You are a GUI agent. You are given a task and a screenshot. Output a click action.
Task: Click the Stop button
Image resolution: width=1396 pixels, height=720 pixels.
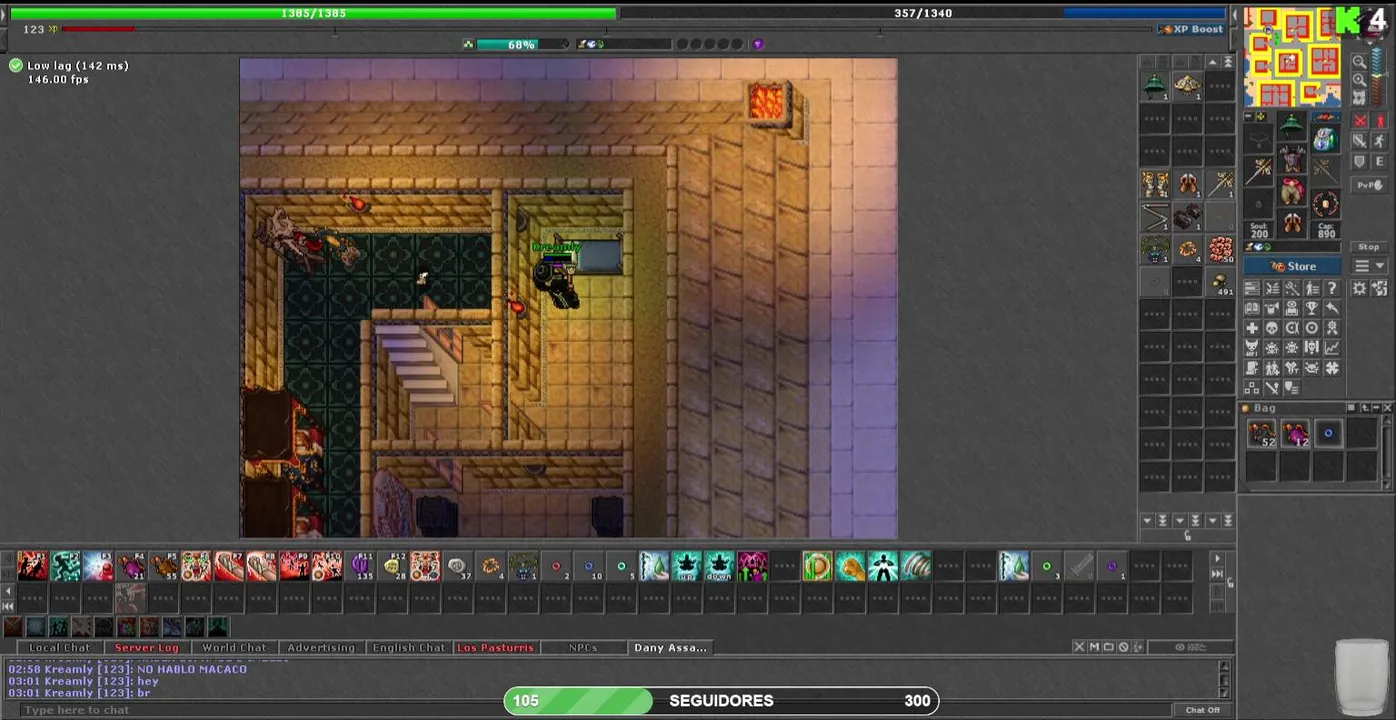pos(1369,247)
